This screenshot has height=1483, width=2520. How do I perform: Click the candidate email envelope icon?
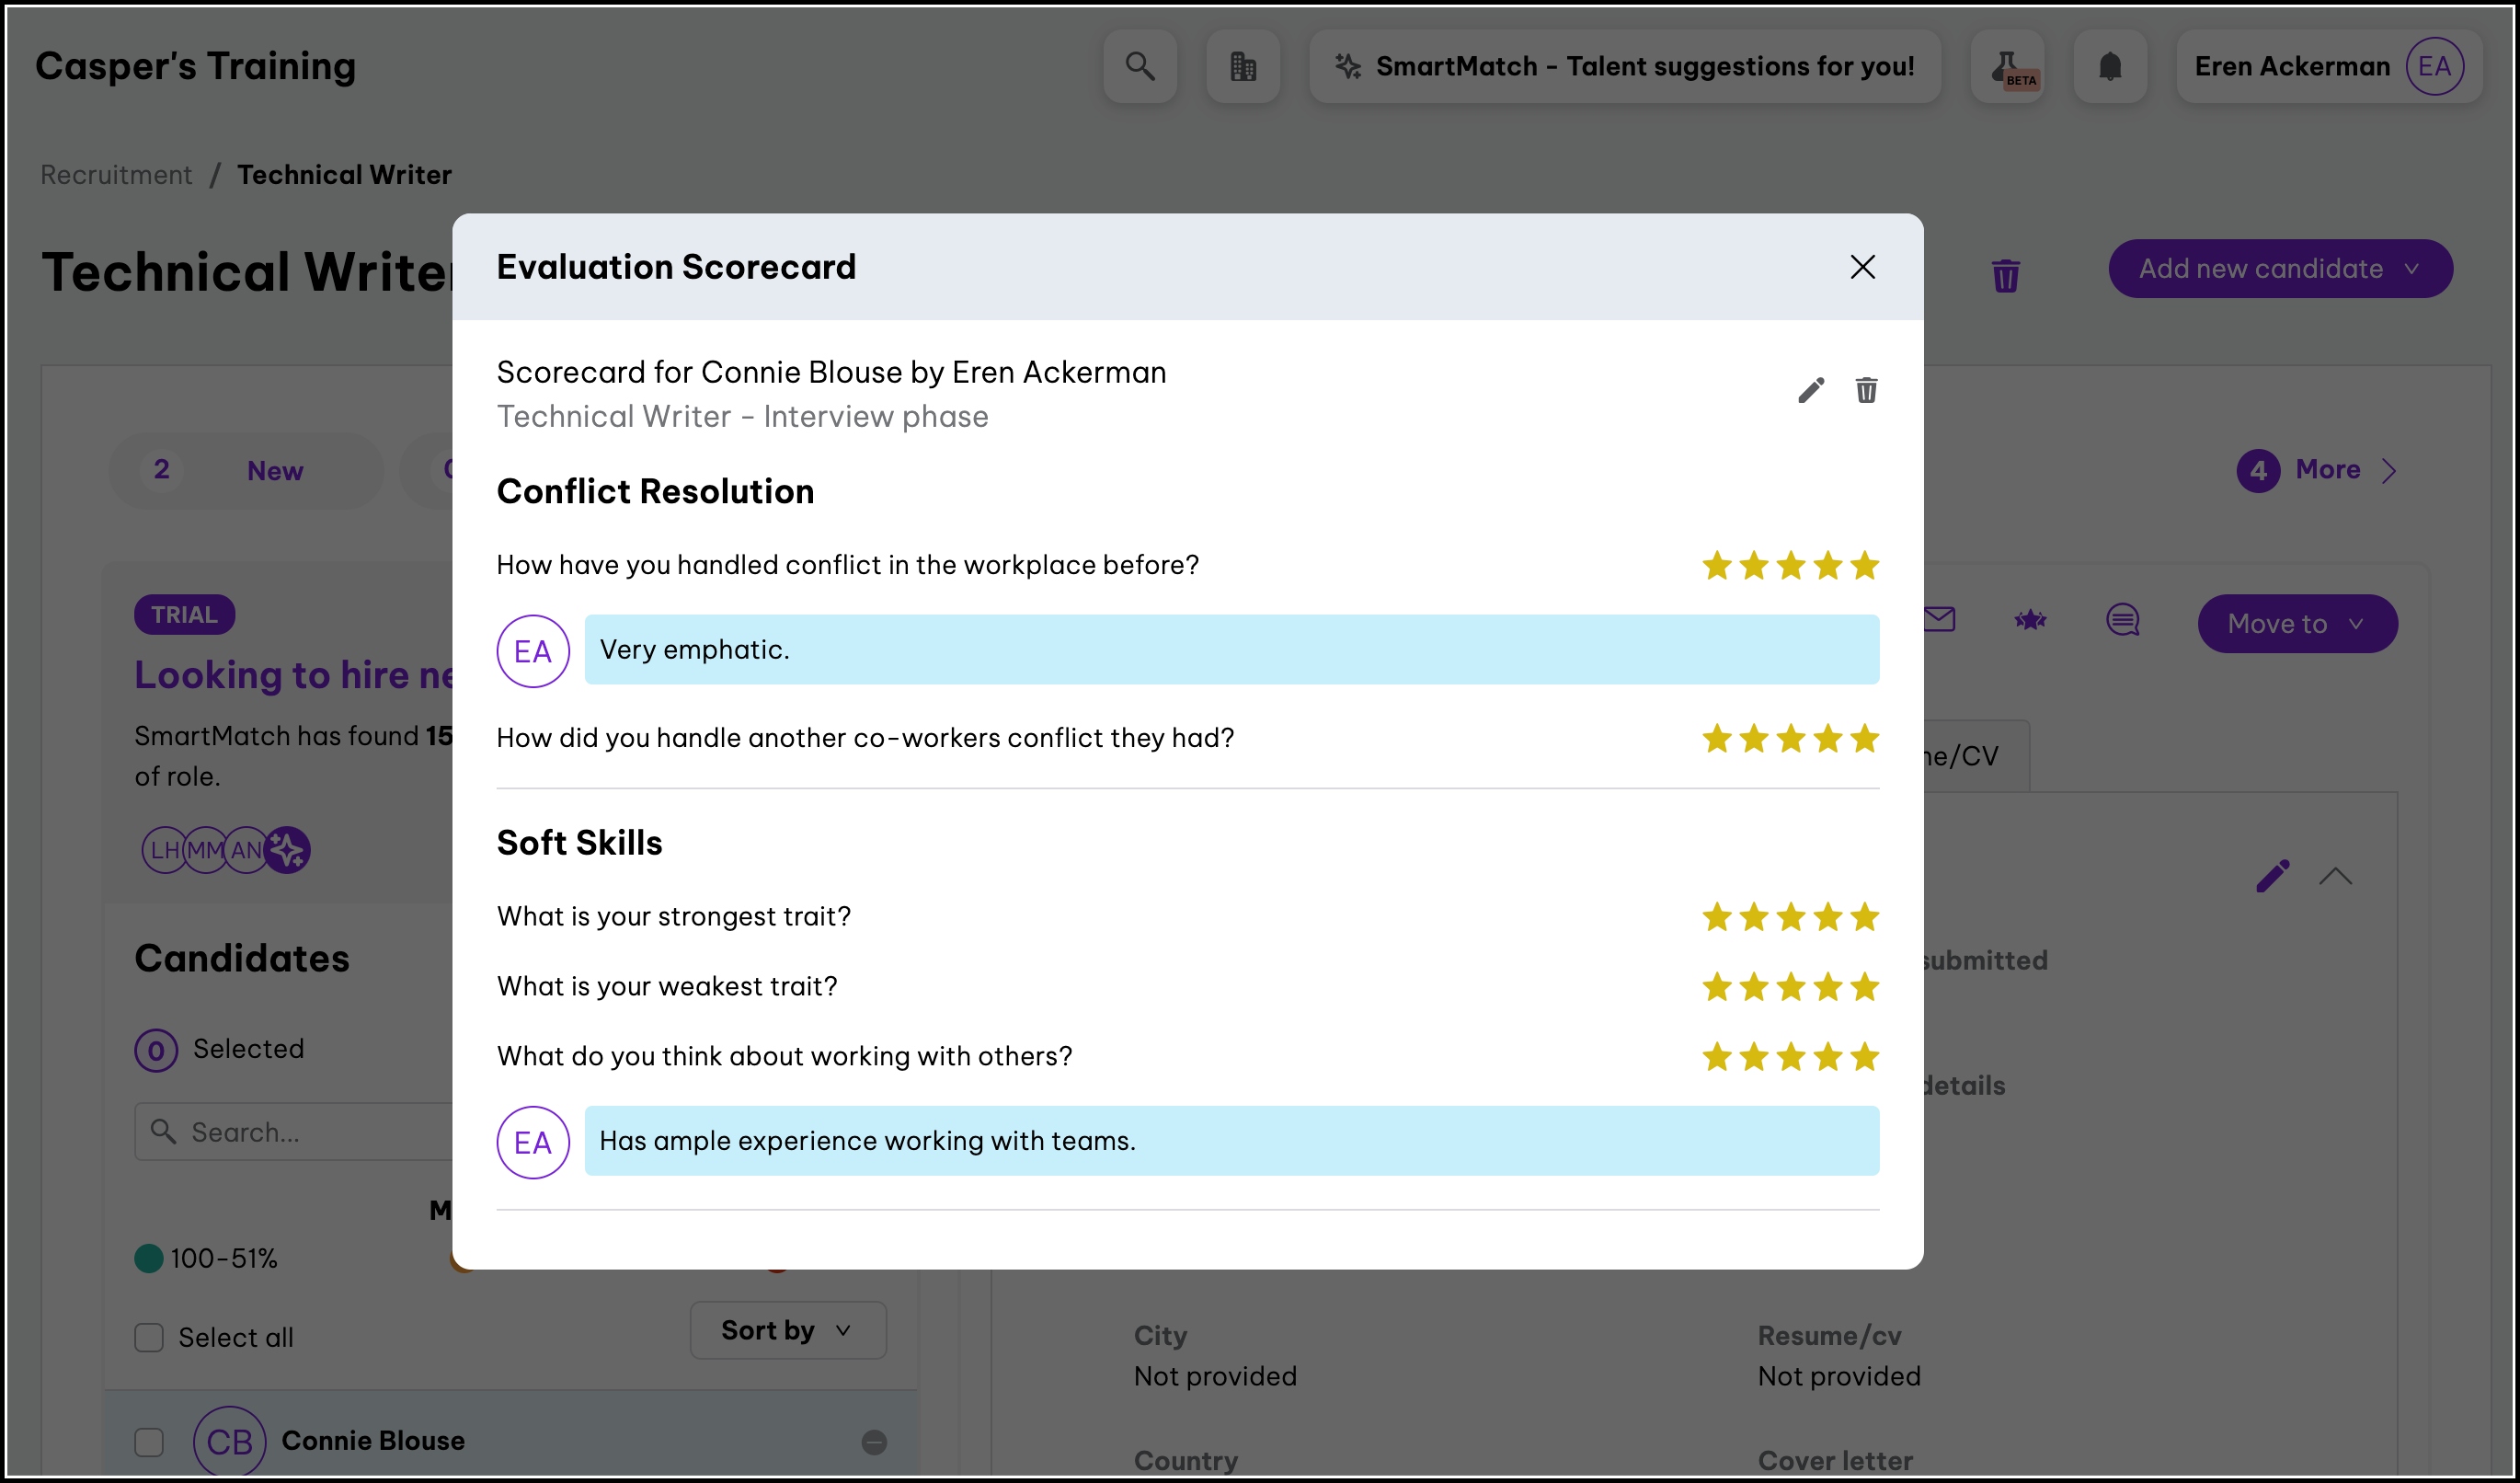pos(1940,620)
